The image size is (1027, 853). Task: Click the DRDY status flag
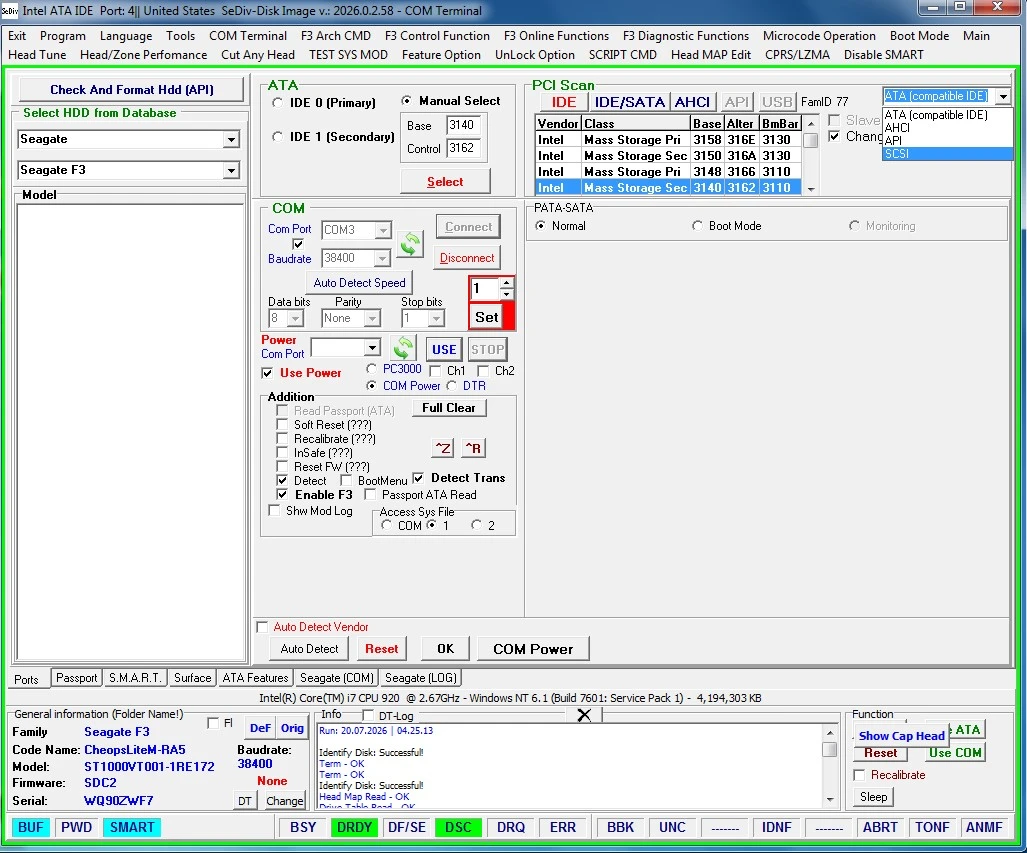click(x=354, y=827)
